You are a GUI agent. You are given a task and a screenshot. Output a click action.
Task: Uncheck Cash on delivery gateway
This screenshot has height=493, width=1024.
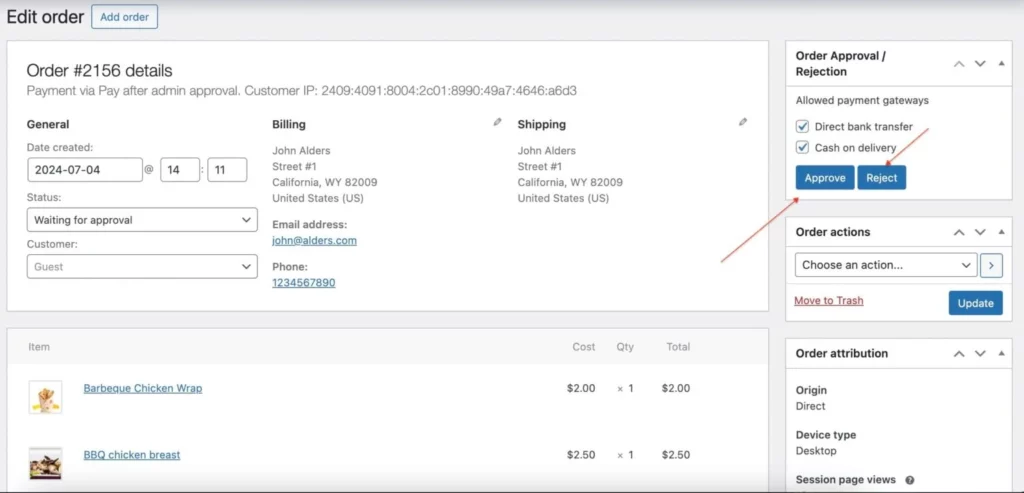click(802, 148)
